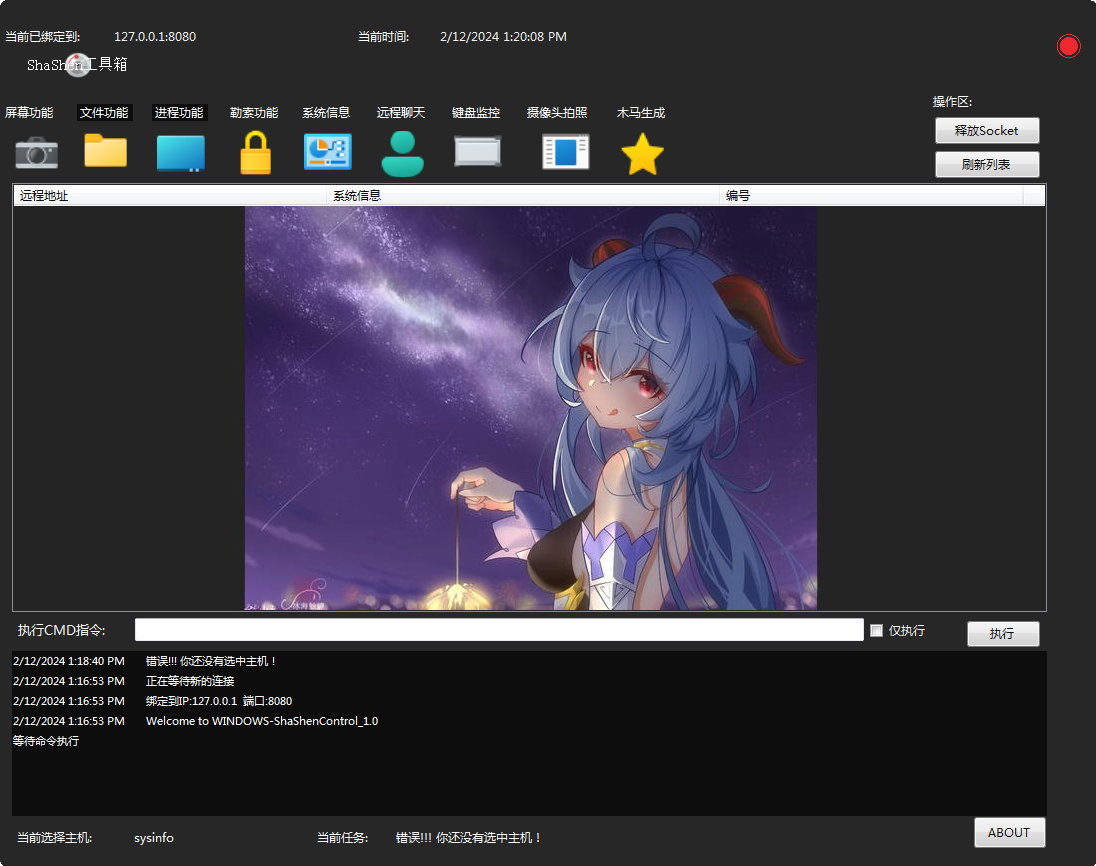Screen dimensions: 1096x866
Task: Select the 系统信息 column header in list
Action: pos(523,196)
